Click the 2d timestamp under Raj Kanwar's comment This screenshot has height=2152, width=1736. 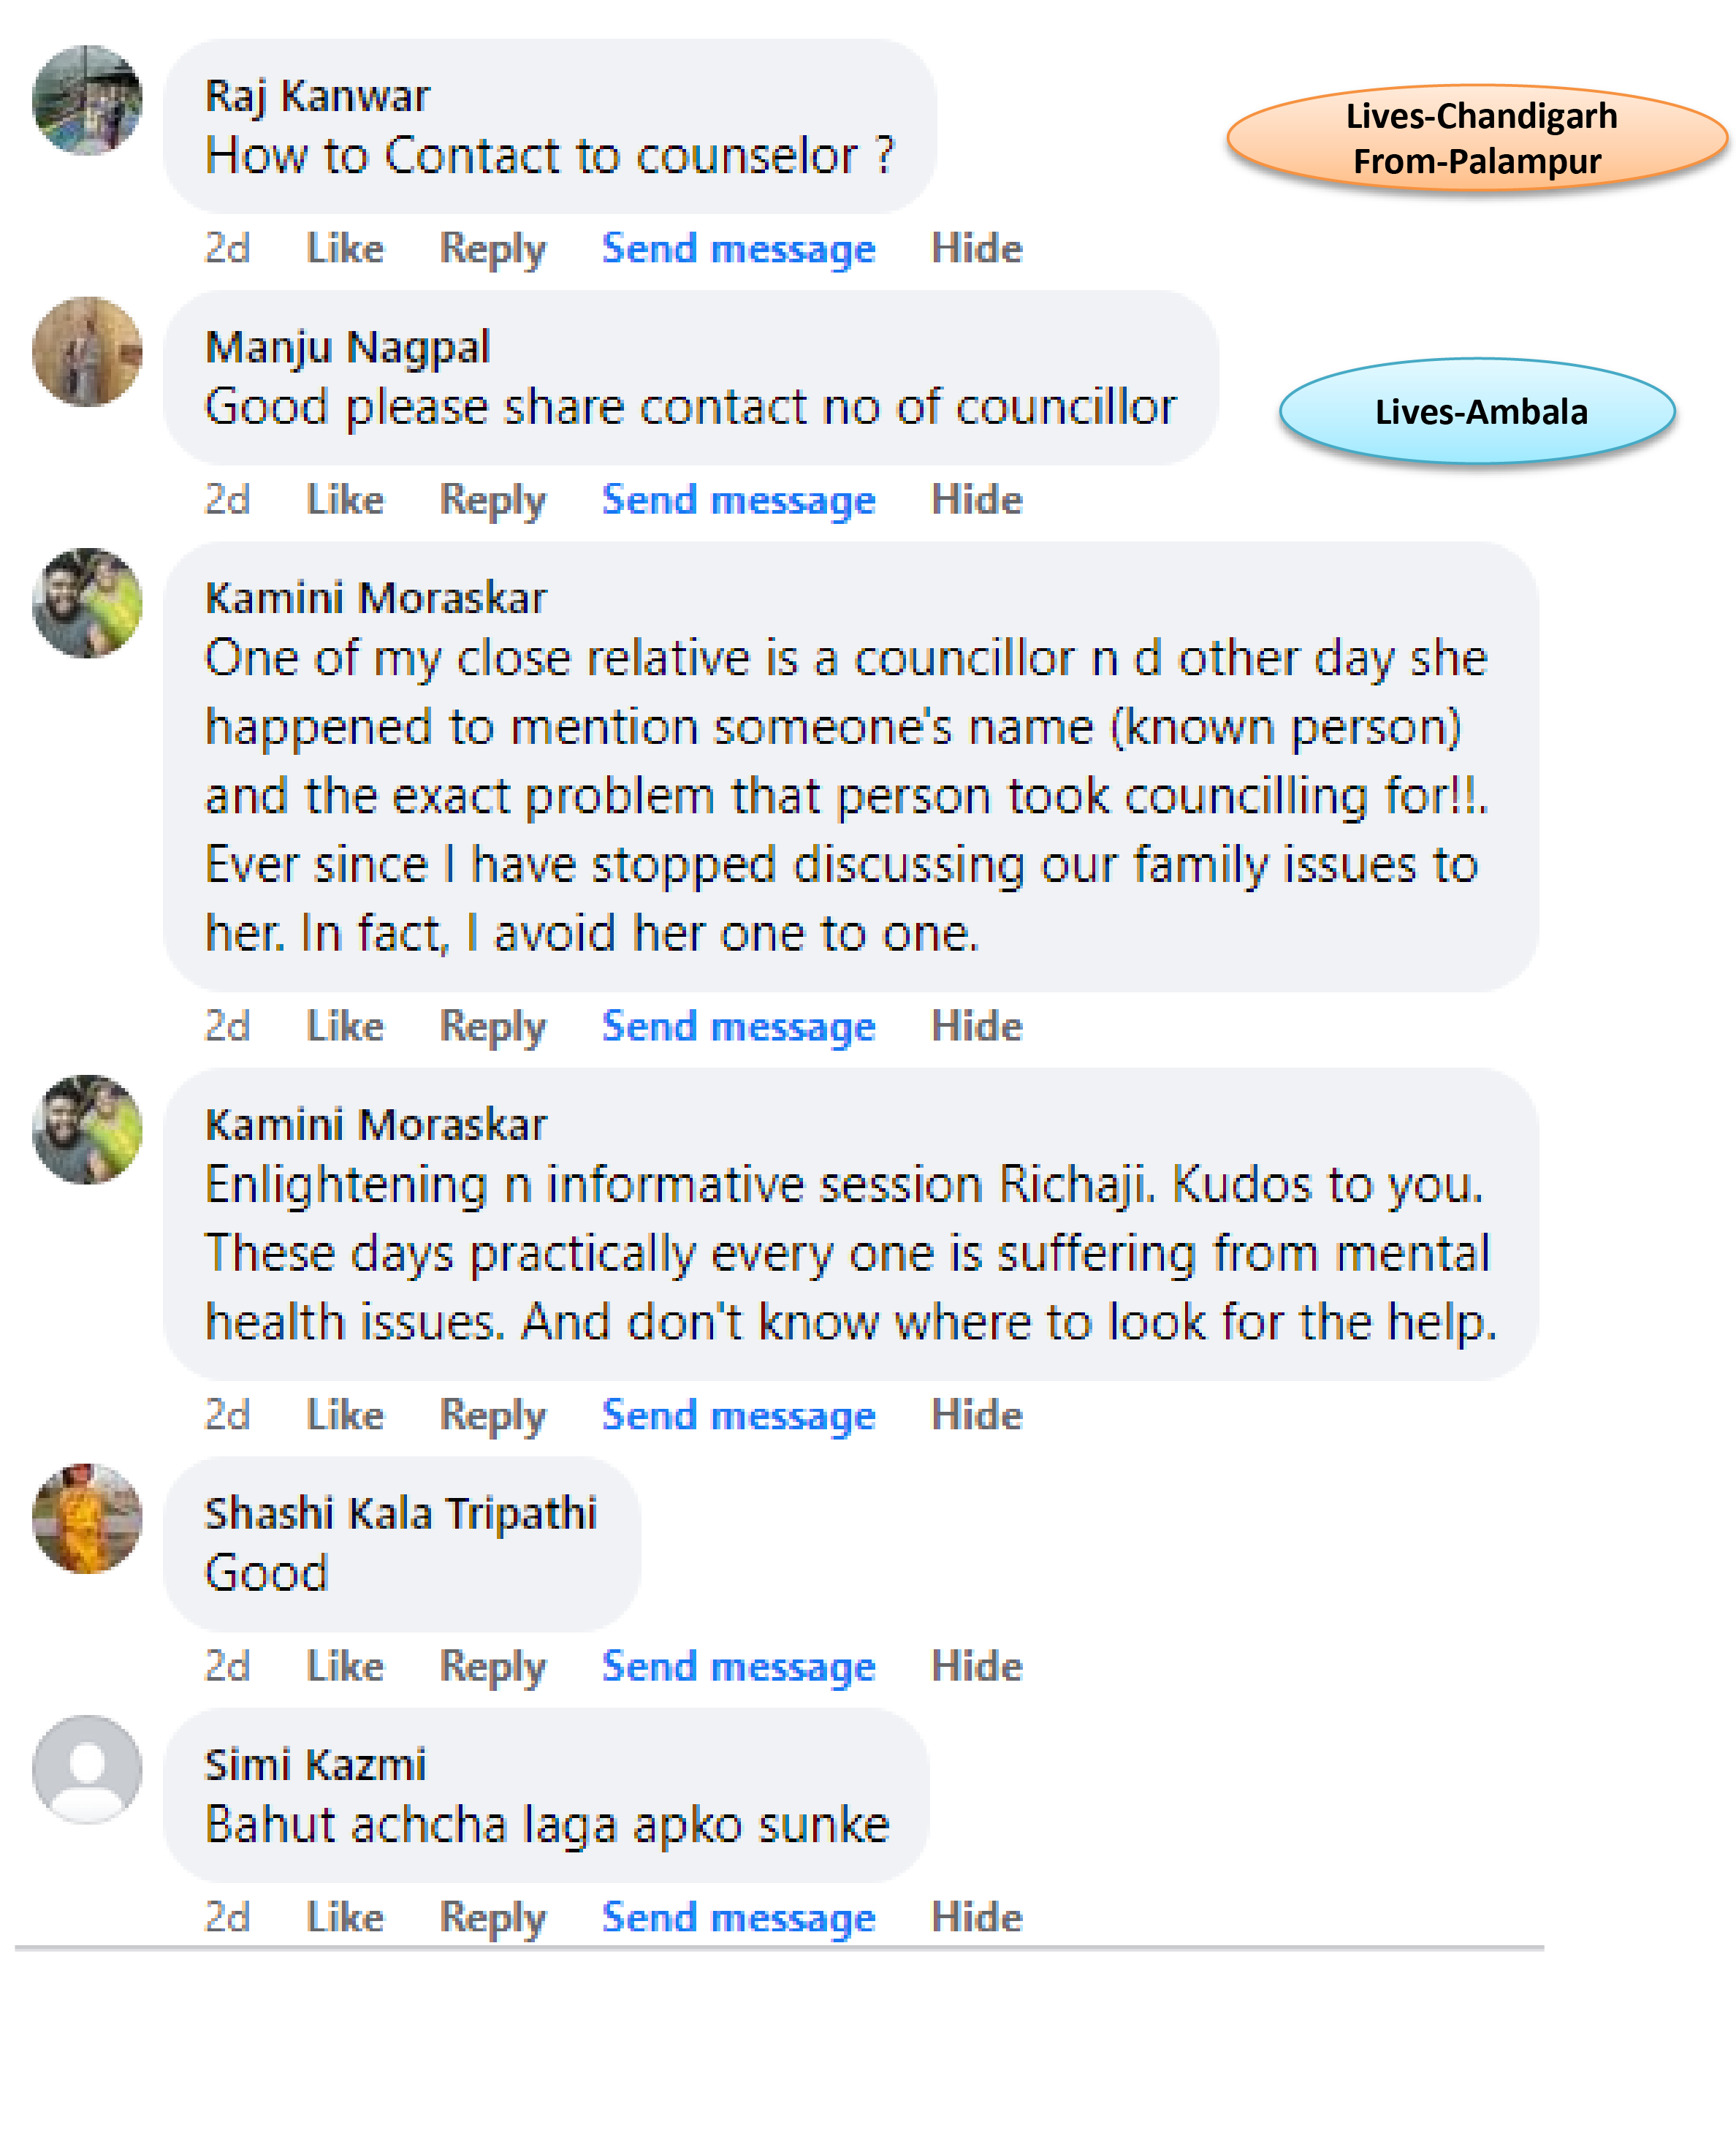227,248
